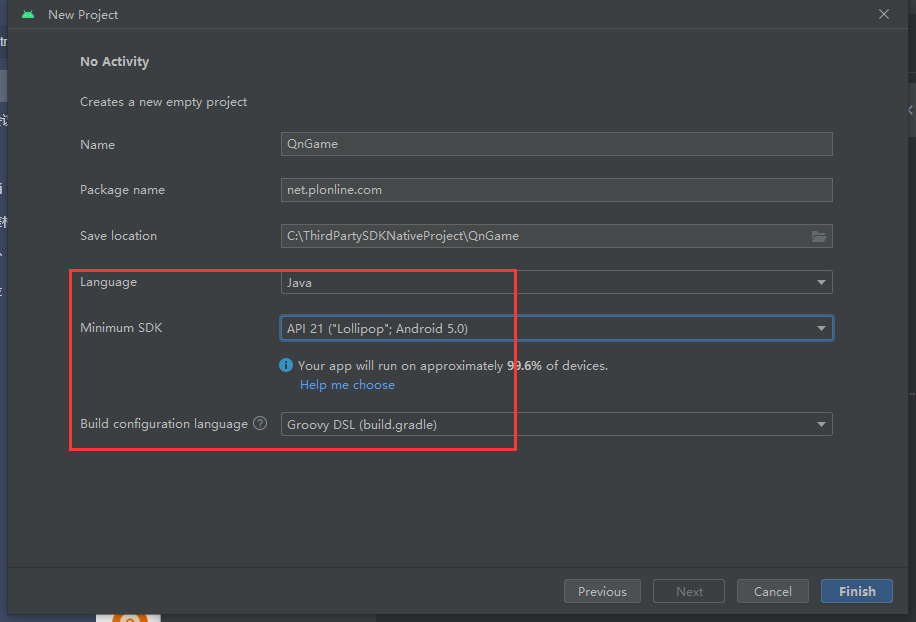
Task: Click the dropdown arrow on the Minimum SDK field
Action: point(820,328)
